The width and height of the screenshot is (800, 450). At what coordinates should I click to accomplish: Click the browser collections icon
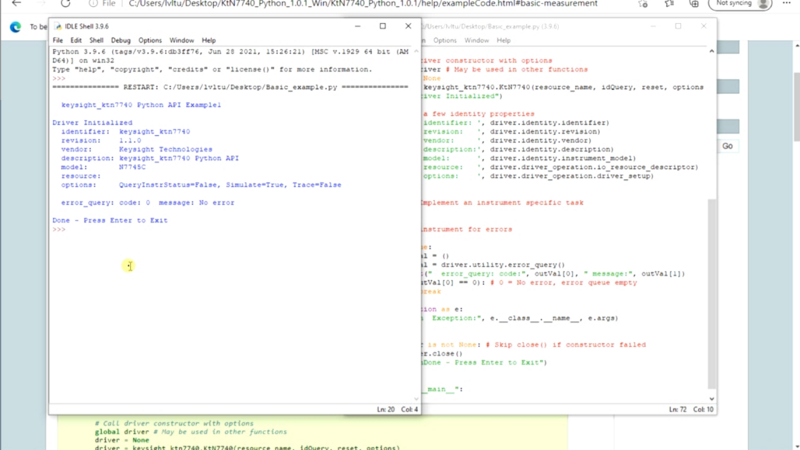click(694, 4)
